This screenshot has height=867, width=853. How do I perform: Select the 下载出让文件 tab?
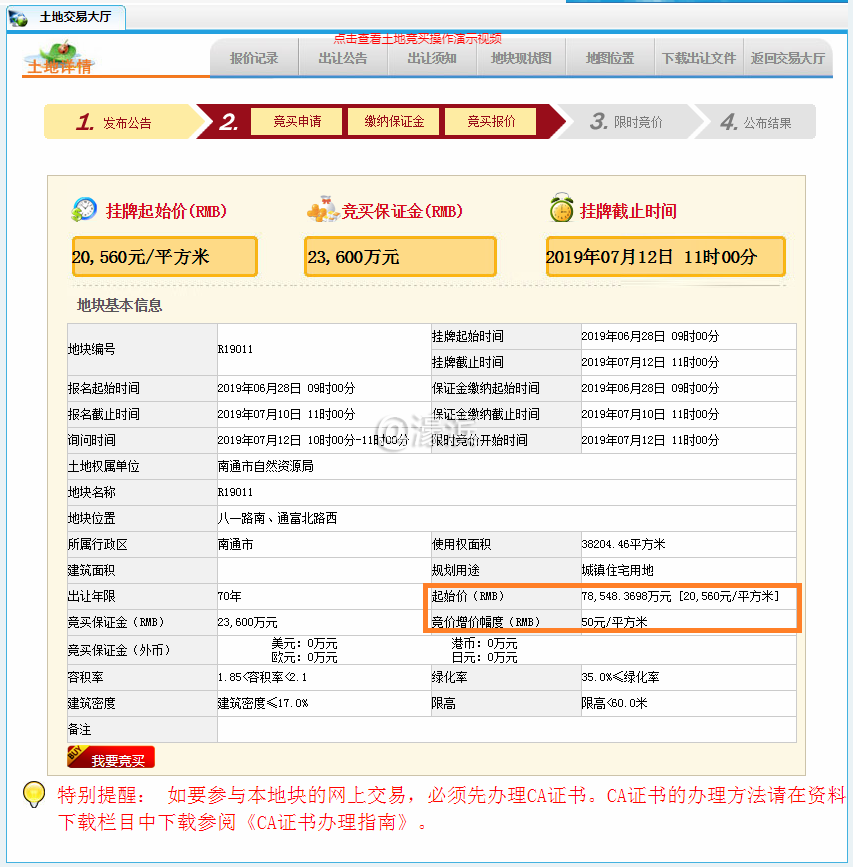(699, 58)
